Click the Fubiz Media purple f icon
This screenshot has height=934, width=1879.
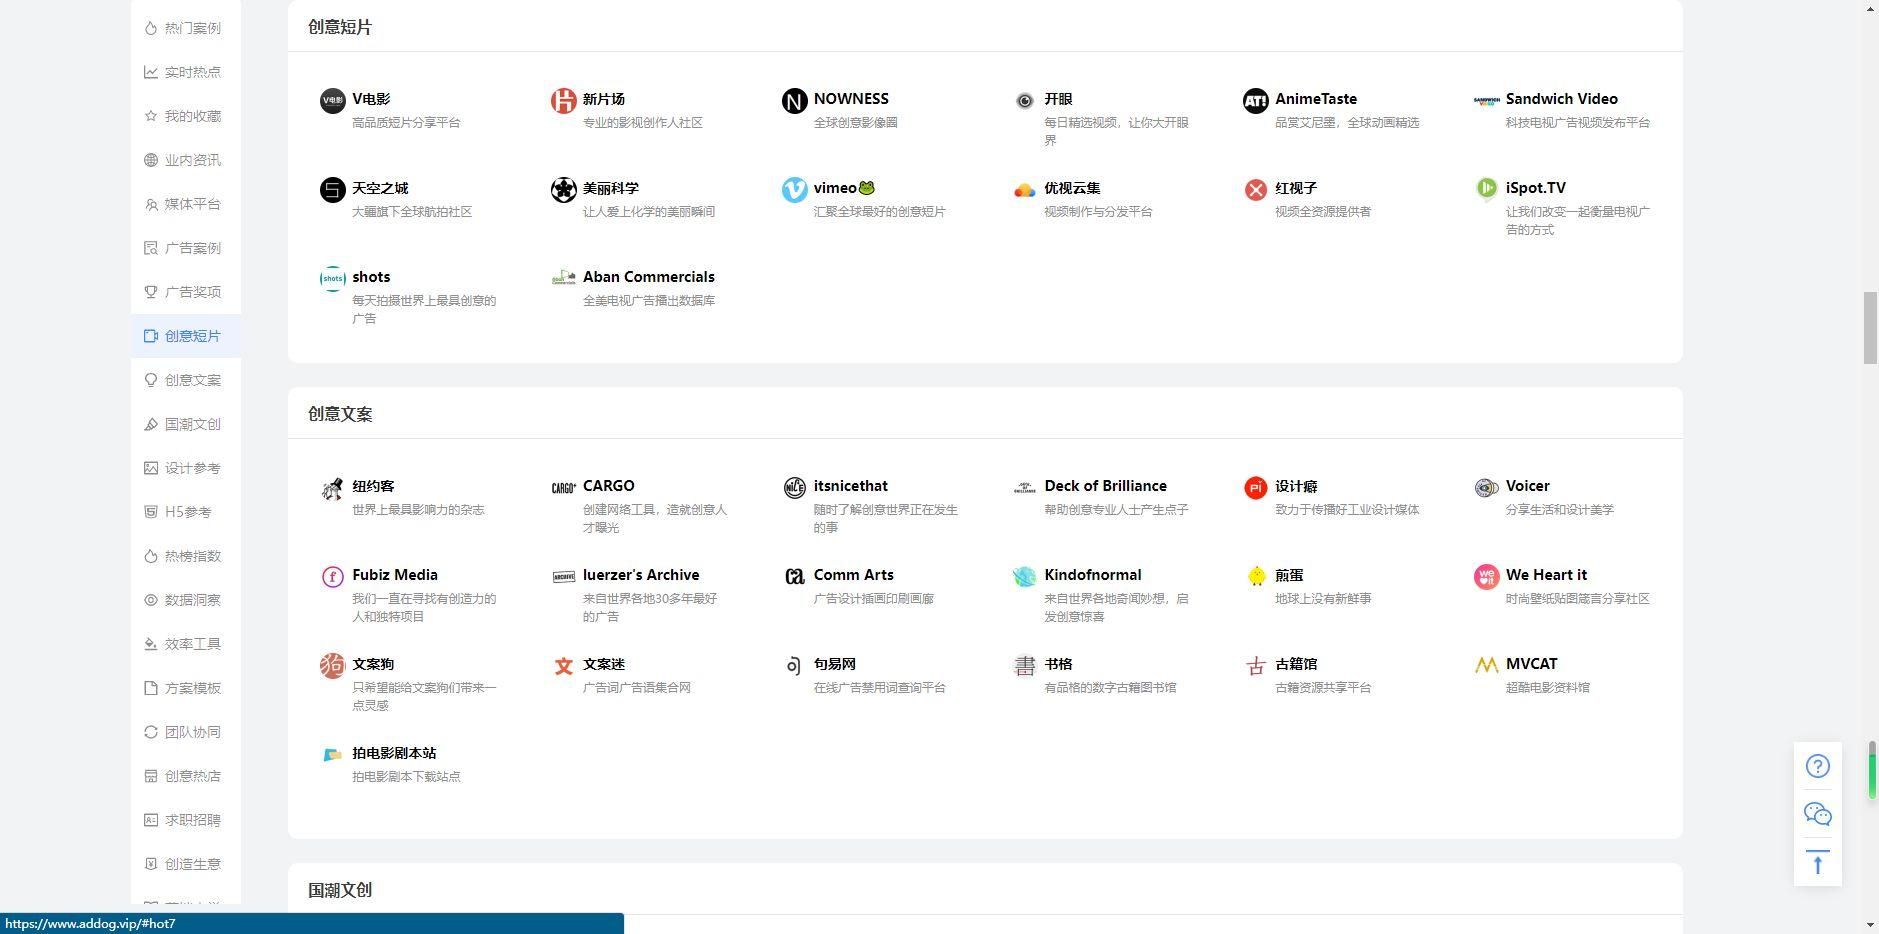[x=332, y=577]
